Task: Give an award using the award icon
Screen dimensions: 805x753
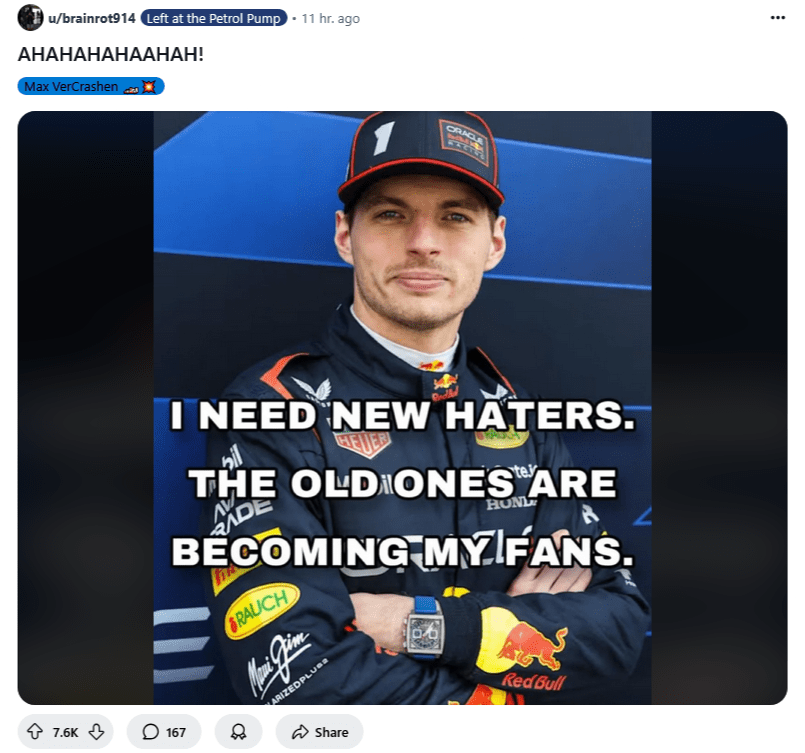Action: 238,731
